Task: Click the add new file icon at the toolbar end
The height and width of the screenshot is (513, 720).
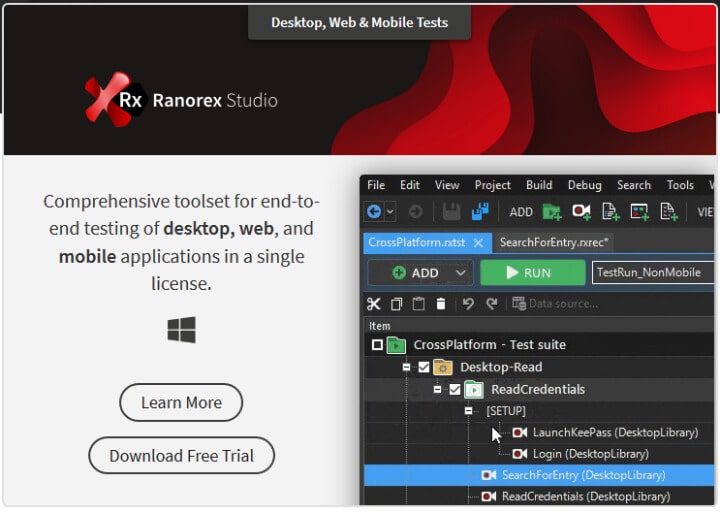Action: [669, 212]
